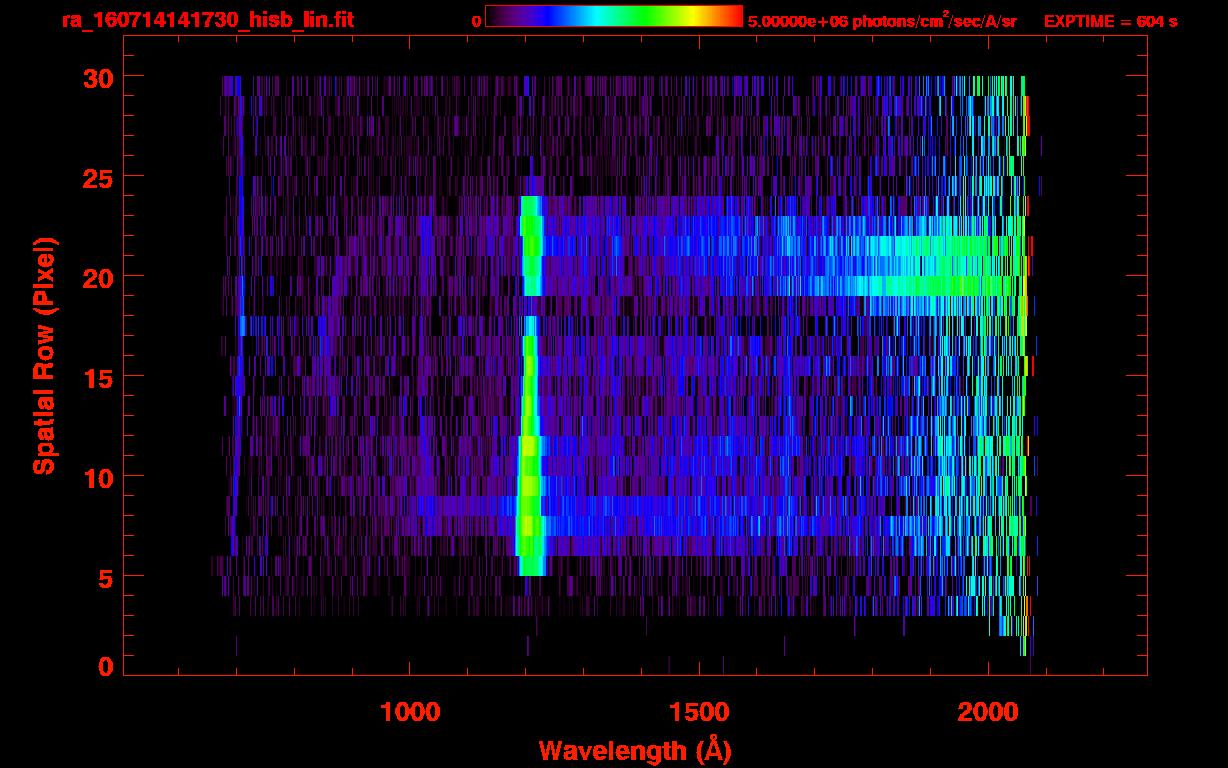Click the filename title ra_160714141730_hisb_lin.fit
The height and width of the screenshot is (768, 1228).
coord(207,20)
